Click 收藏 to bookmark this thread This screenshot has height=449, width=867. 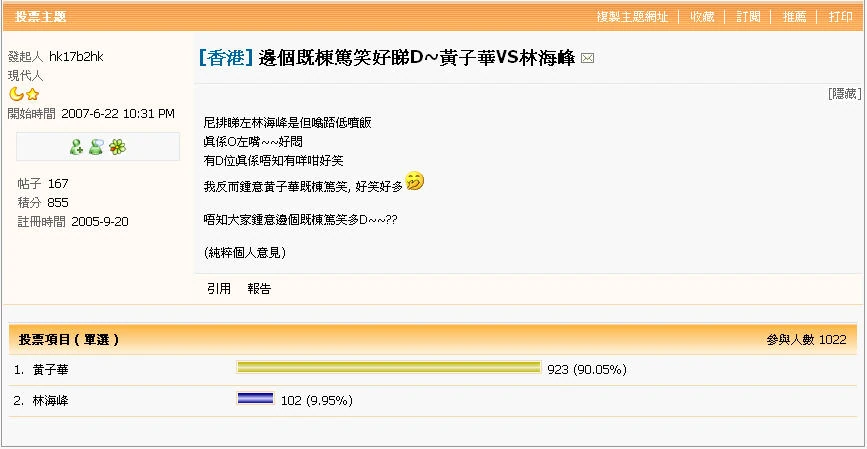click(x=702, y=17)
